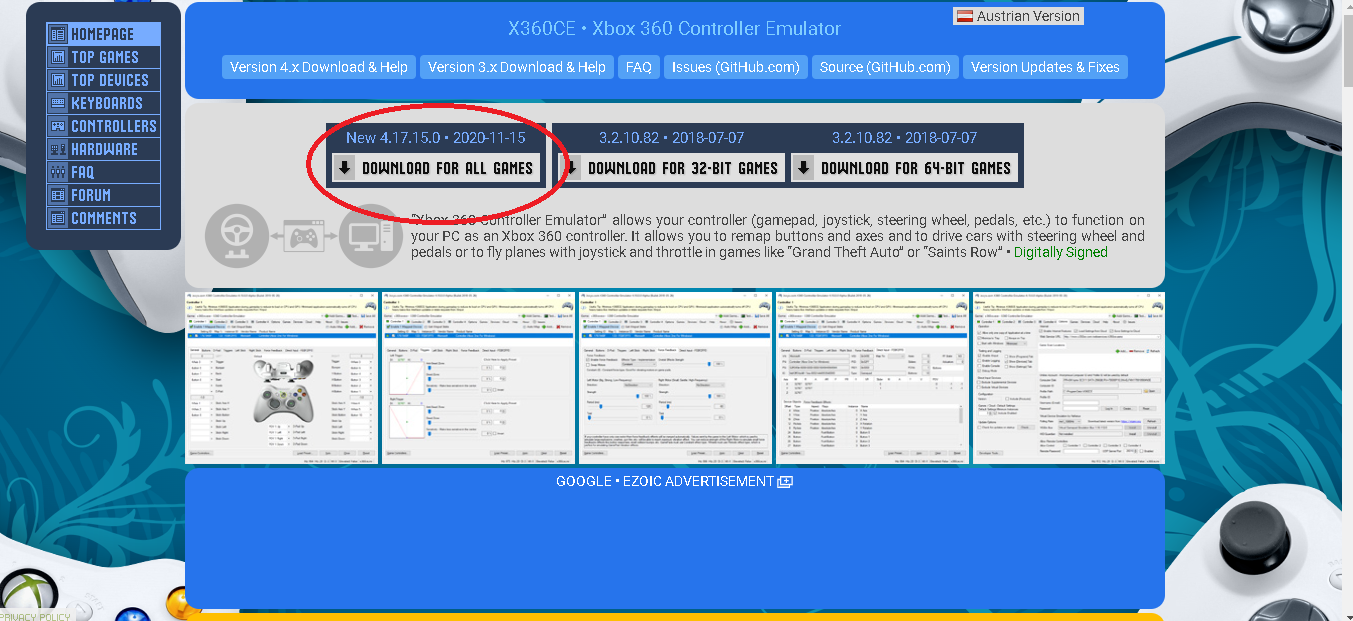The height and width of the screenshot is (621, 1353).
Task: Click the sidebar FAQ icon
Action: pyautogui.click(x=58, y=172)
